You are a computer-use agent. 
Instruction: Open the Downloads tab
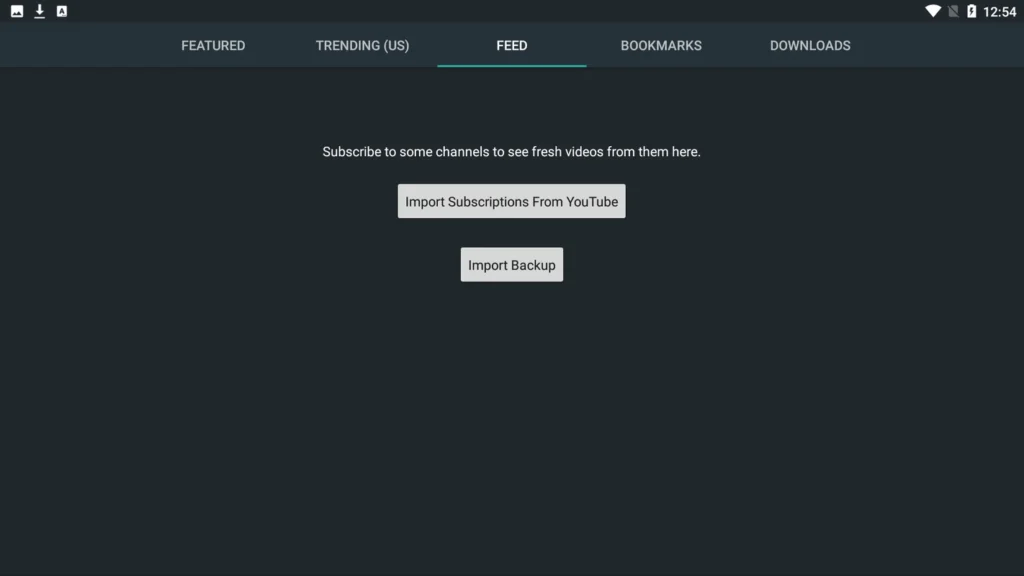[810, 45]
